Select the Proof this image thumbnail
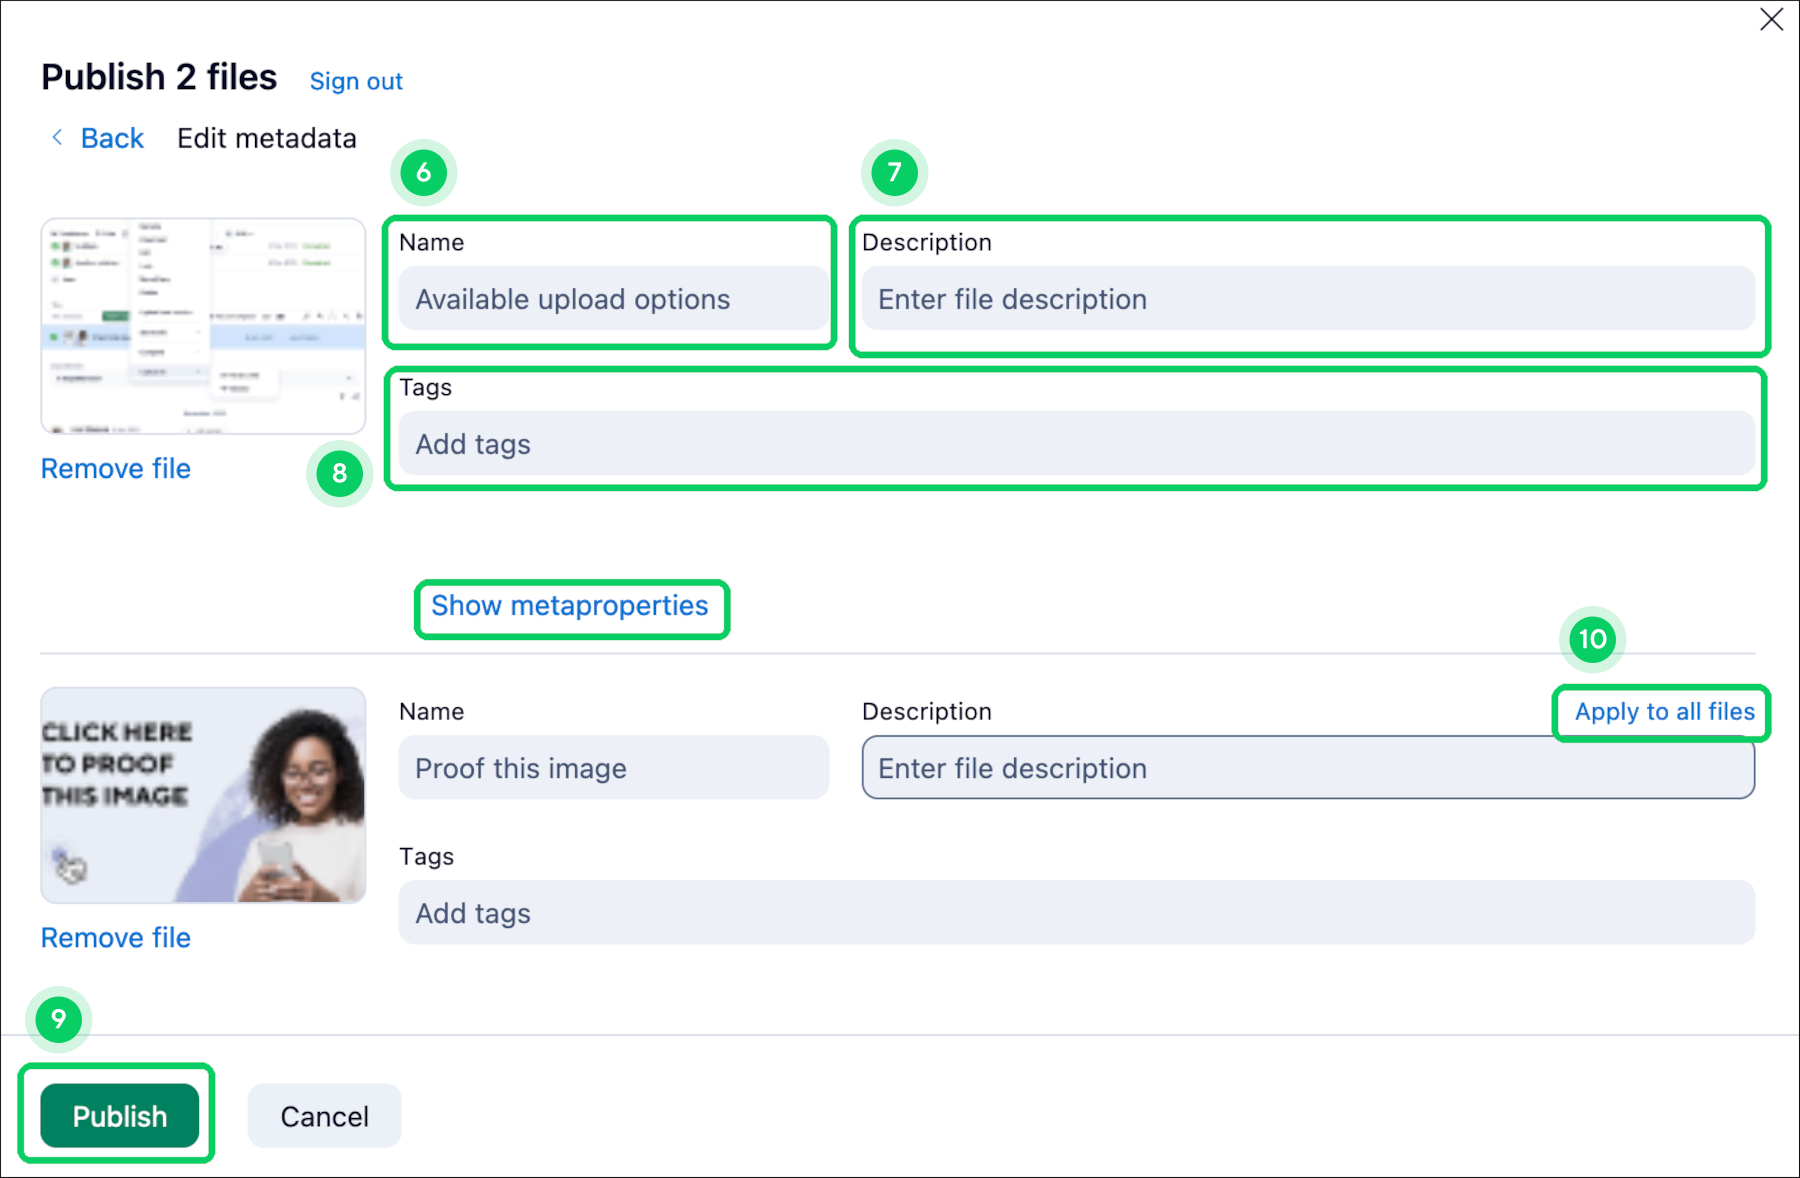This screenshot has width=1800, height=1178. (203, 795)
